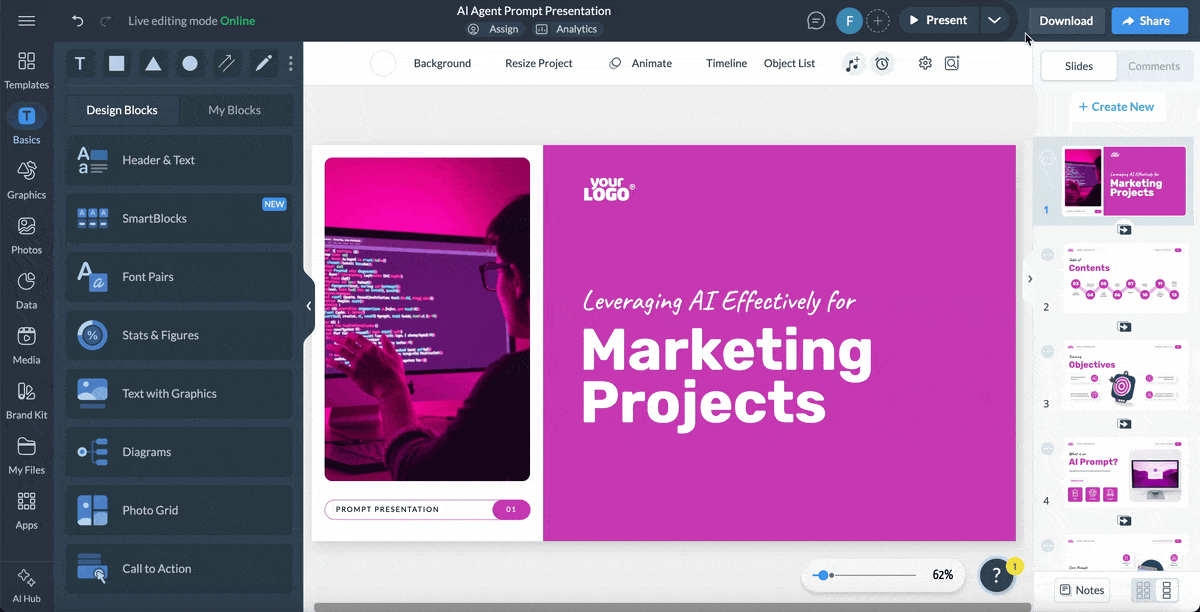This screenshot has width=1200, height=612.
Task: Open Stats & Figures design block
Action: click(180, 335)
